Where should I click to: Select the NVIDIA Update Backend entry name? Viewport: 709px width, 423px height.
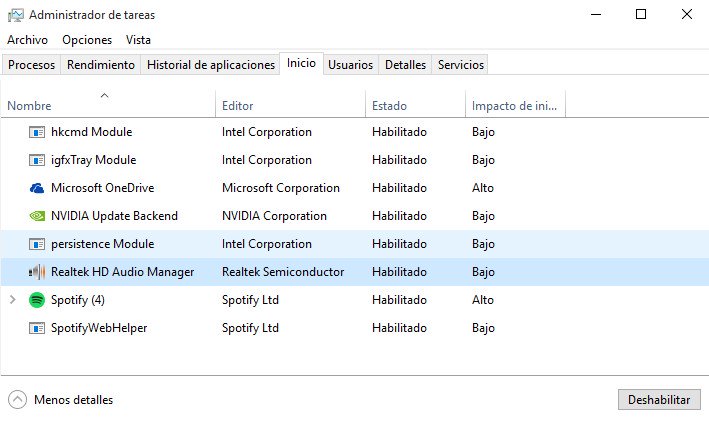(114, 216)
